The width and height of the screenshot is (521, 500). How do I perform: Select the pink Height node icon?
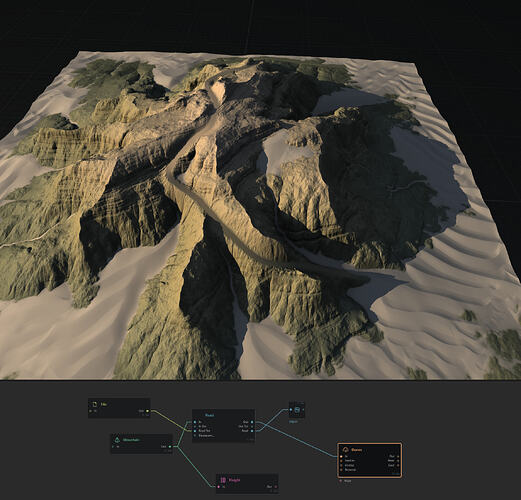pyautogui.click(x=223, y=480)
